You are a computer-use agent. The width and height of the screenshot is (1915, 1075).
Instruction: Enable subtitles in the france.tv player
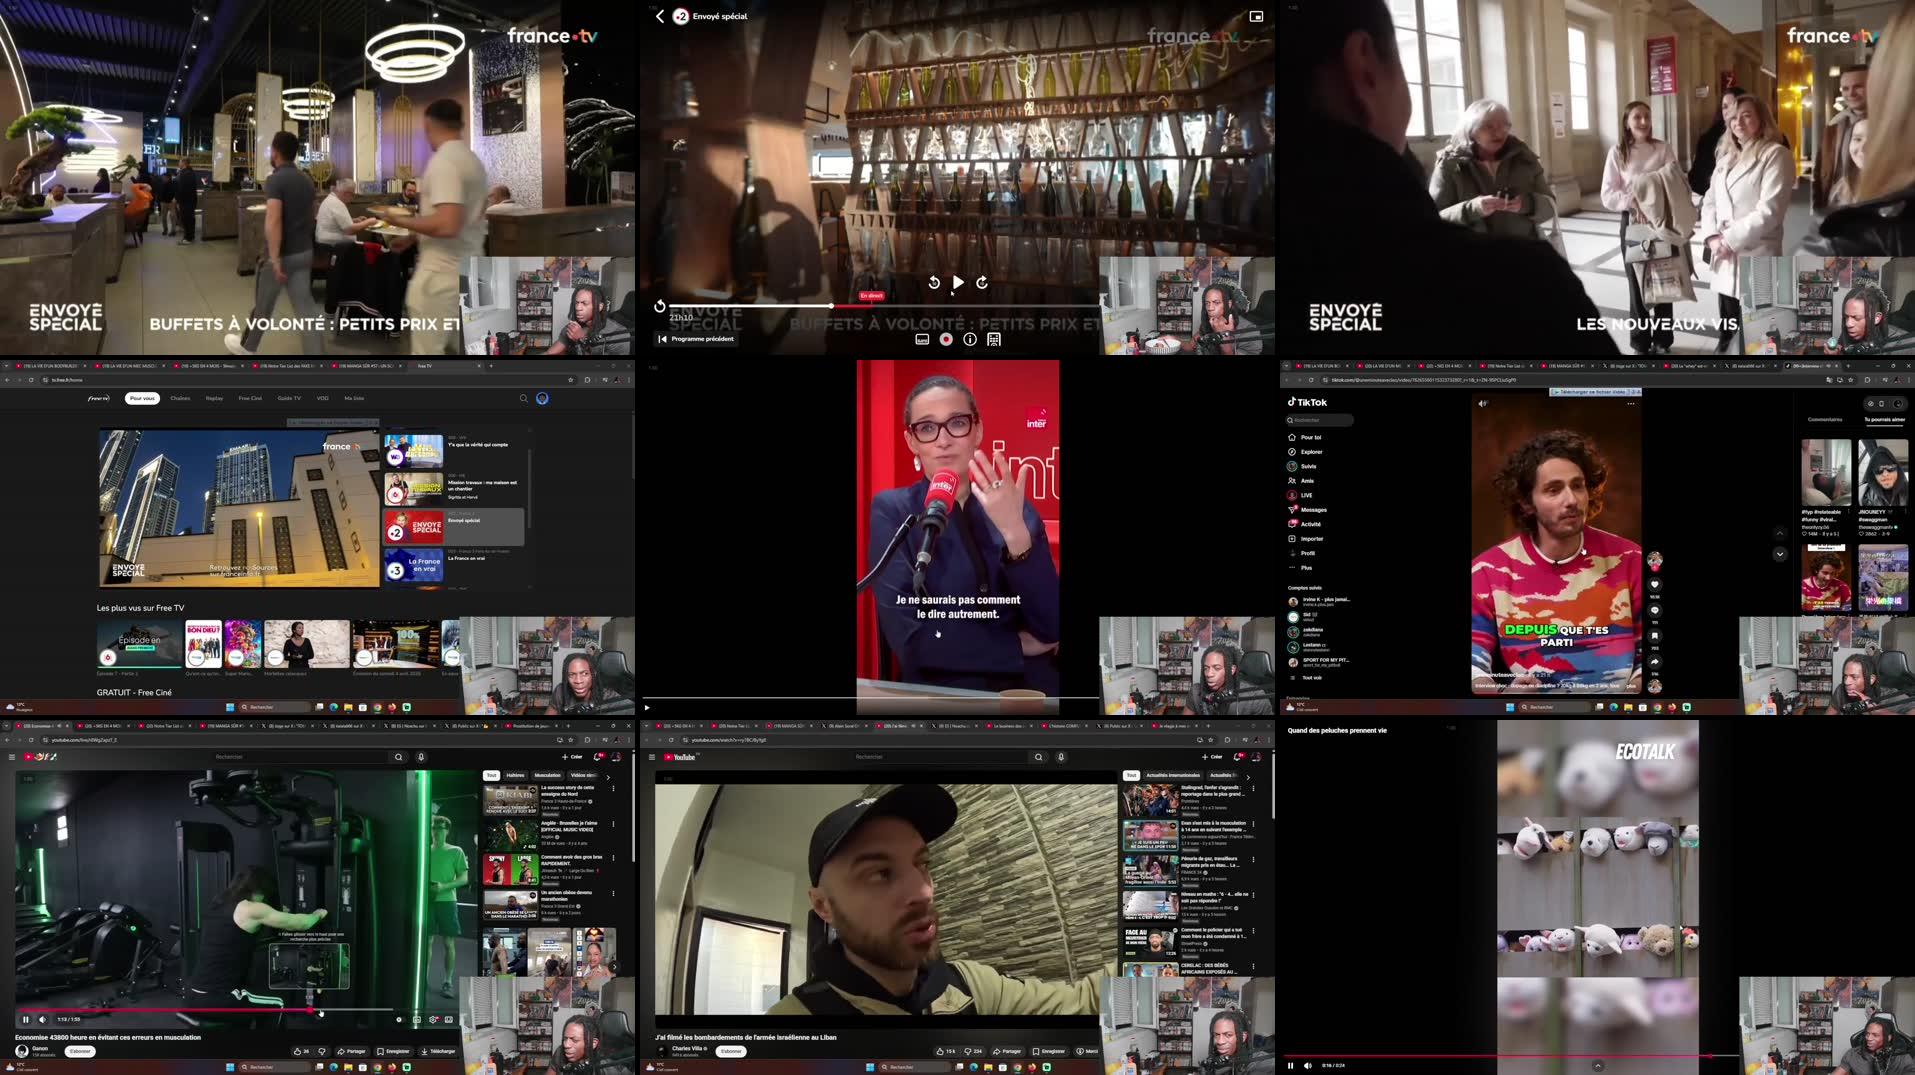pos(922,339)
